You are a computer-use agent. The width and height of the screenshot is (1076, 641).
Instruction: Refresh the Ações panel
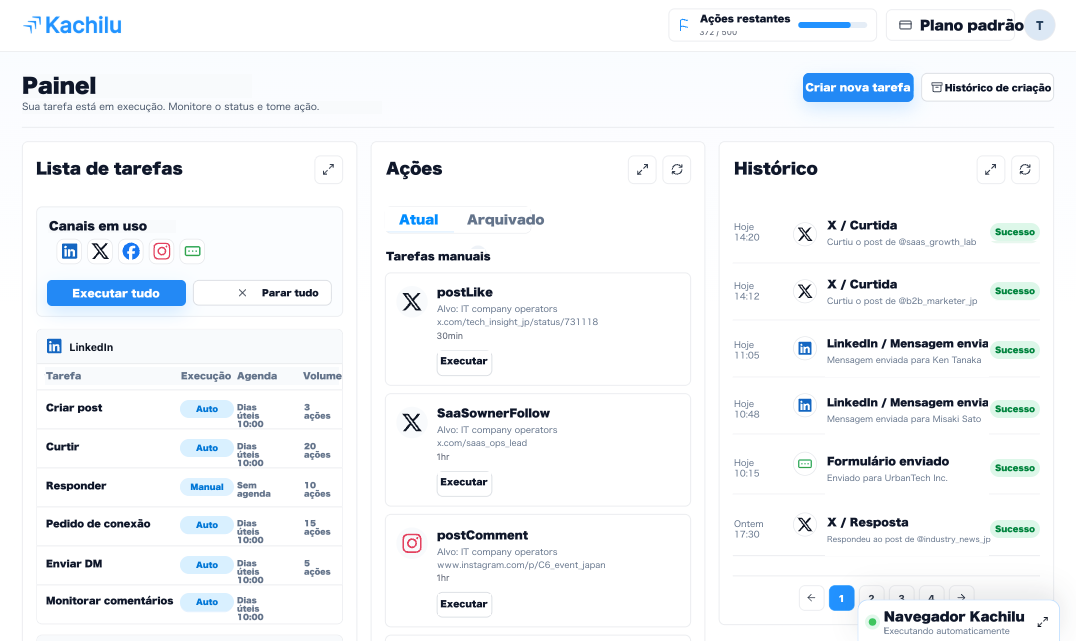(677, 170)
